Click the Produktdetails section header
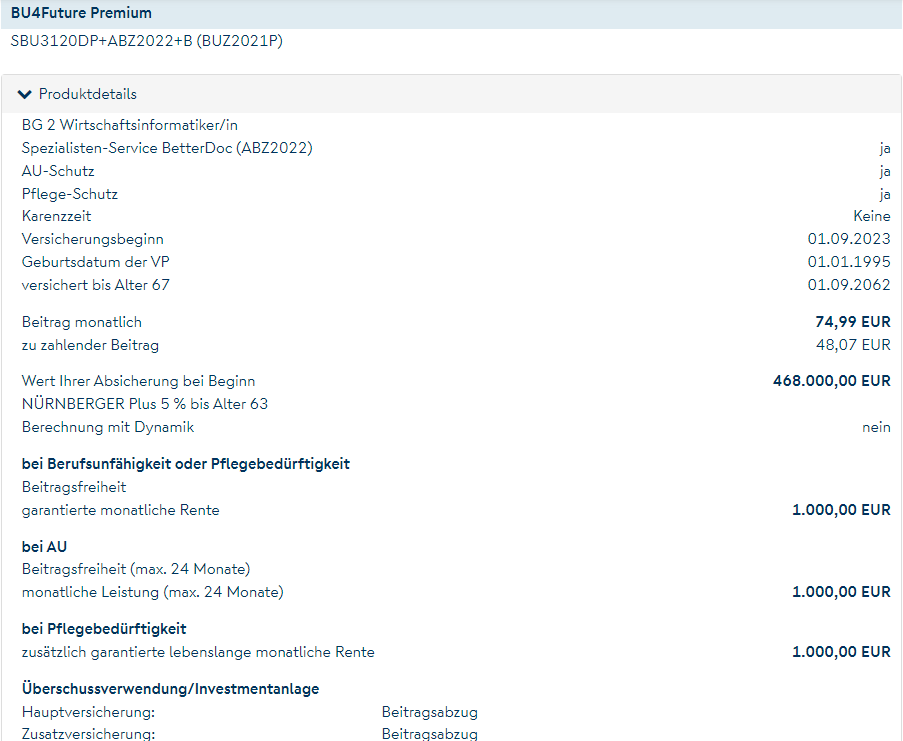903x741 pixels. coord(88,94)
